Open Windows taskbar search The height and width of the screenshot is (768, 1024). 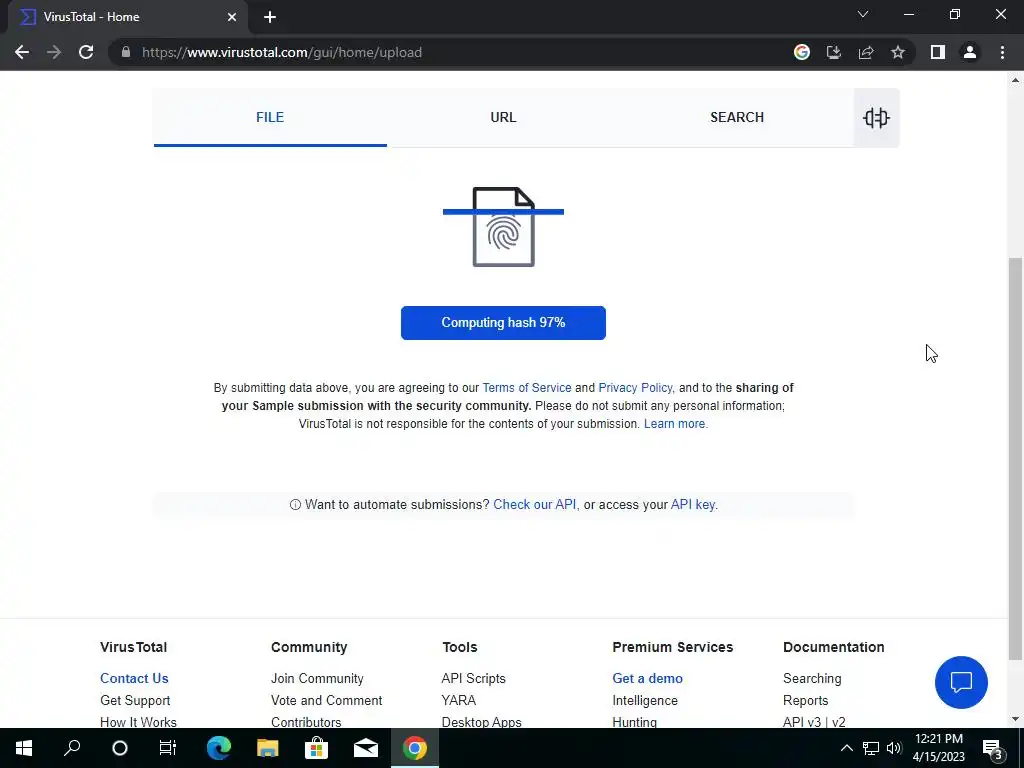[72, 748]
